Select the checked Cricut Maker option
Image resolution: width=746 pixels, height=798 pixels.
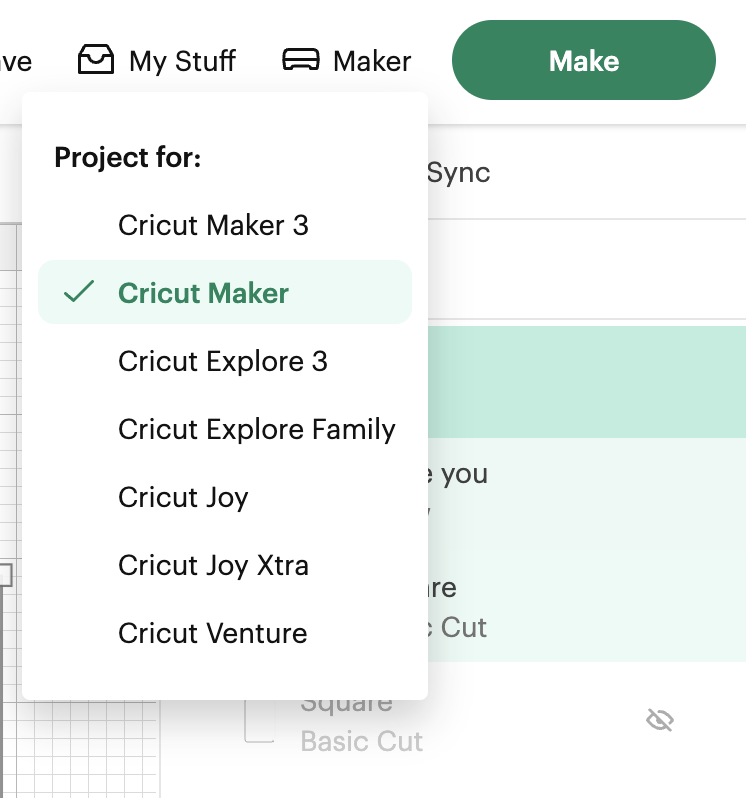tap(225, 292)
